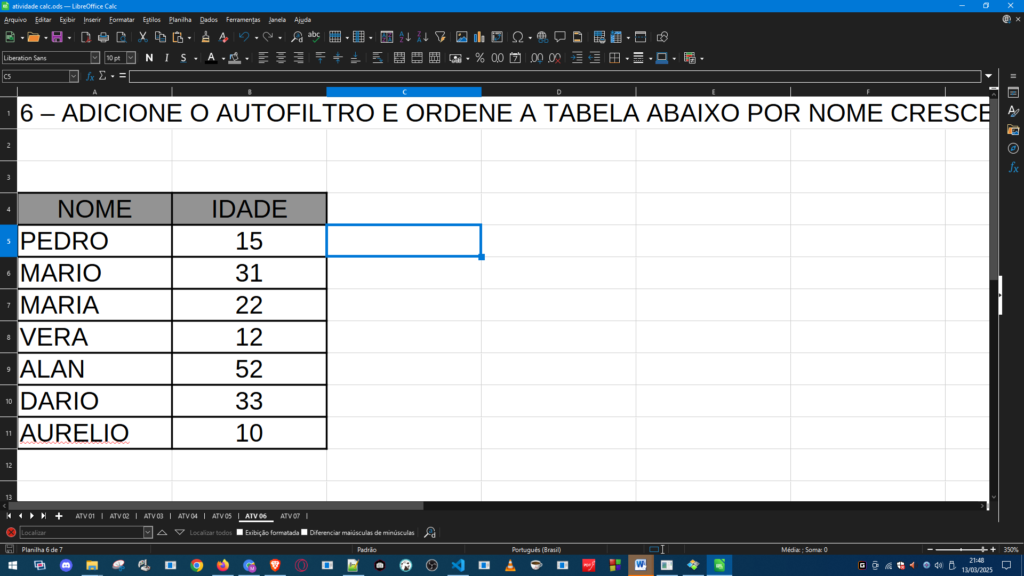
Task: Click the NOME header cell
Action: pyautogui.click(x=95, y=208)
